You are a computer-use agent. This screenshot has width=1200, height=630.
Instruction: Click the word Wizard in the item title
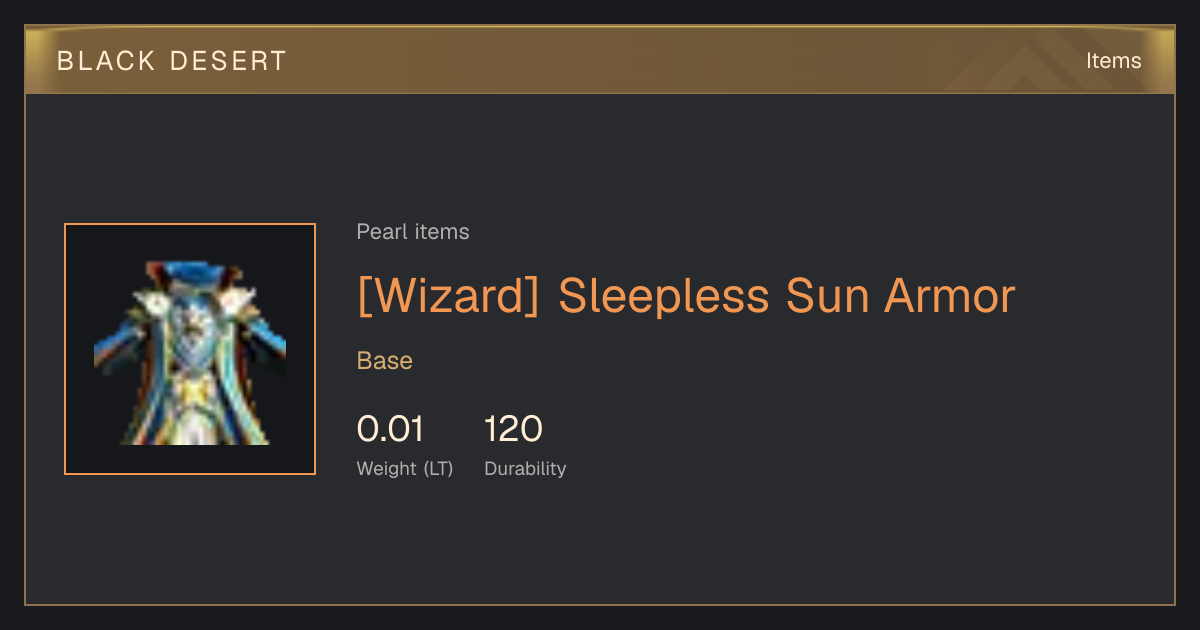449,296
